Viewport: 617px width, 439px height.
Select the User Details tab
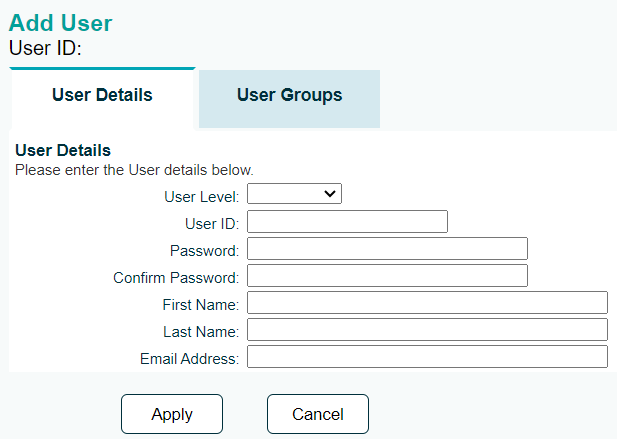pos(102,98)
